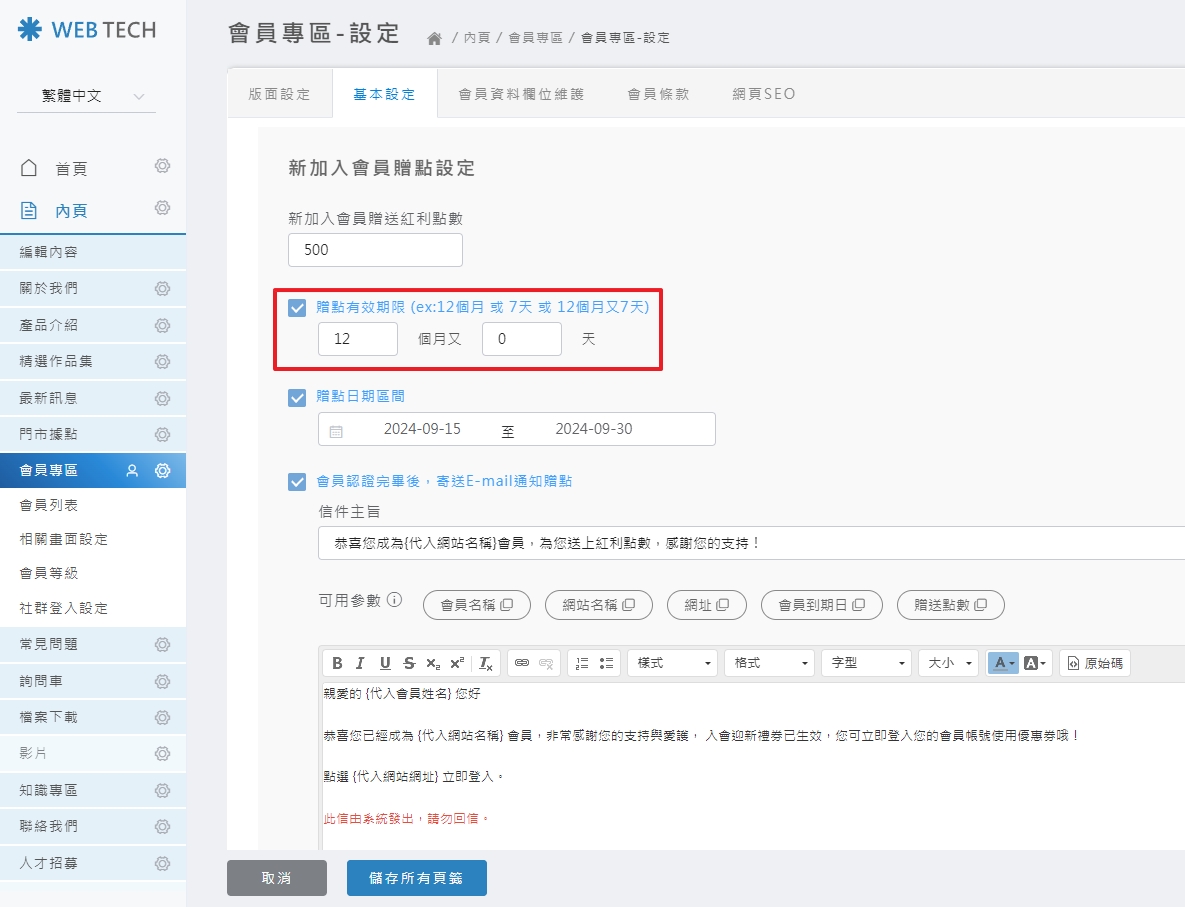Open the 樣式 dropdown in the editor
This screenshot has height=907, width=1185.
[x=672, y=662]
